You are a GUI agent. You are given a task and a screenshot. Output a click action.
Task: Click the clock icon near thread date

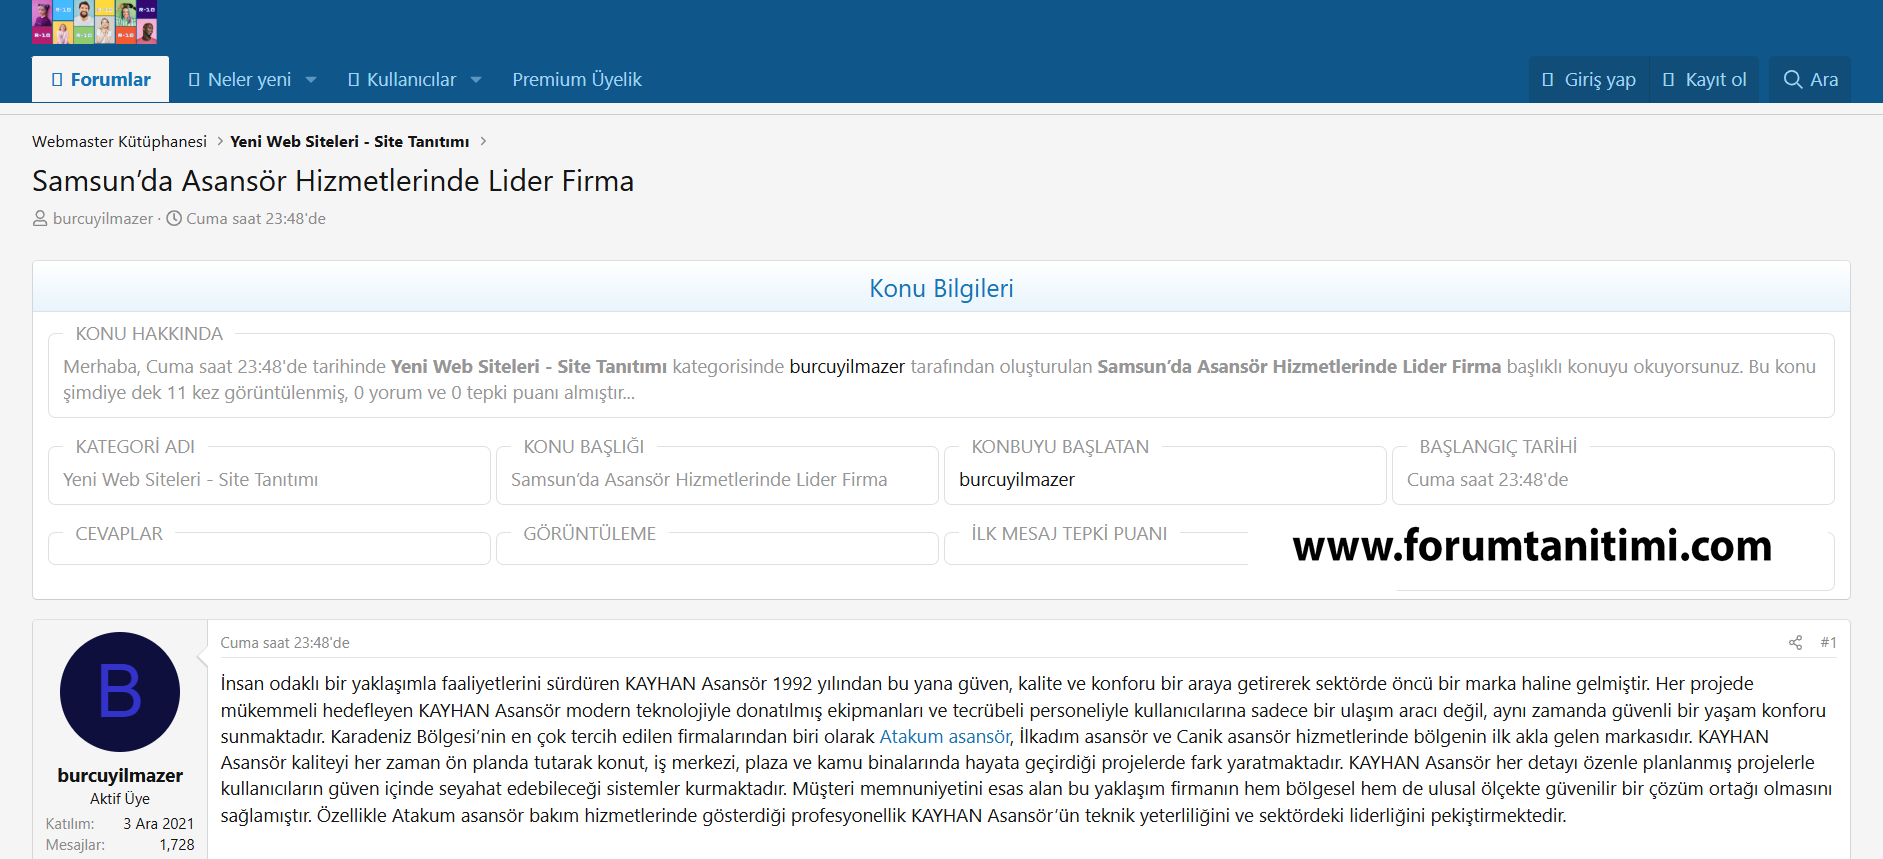[x=174, y=219]
